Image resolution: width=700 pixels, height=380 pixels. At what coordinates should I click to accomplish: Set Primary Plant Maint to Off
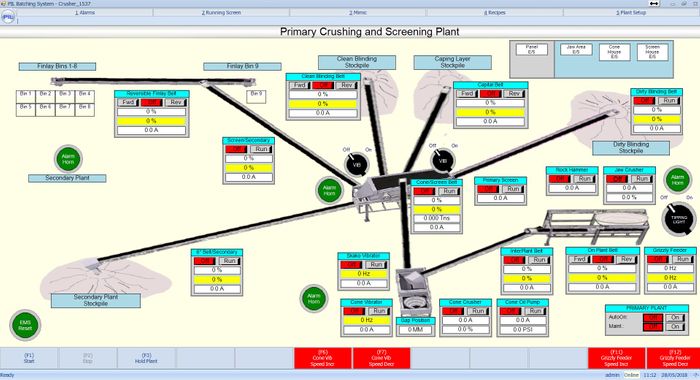653,327
